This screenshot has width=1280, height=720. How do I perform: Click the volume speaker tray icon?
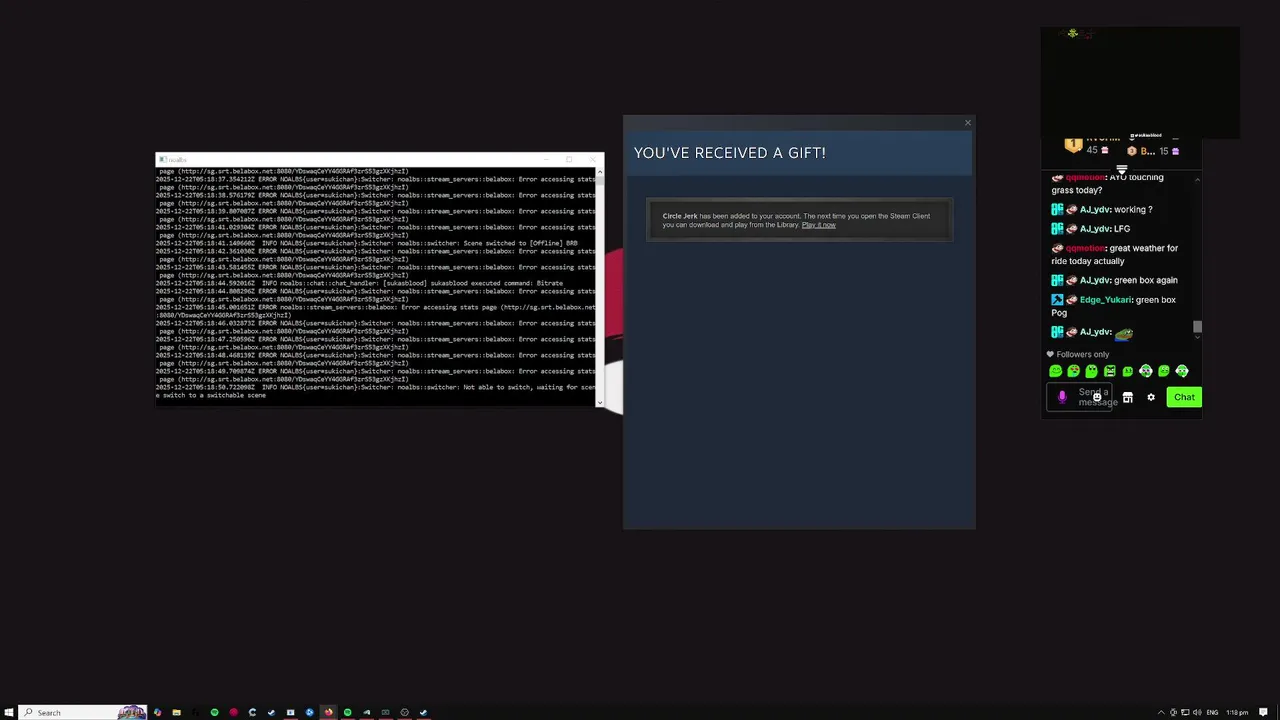pyautogui.click(x=1197, y=712)
